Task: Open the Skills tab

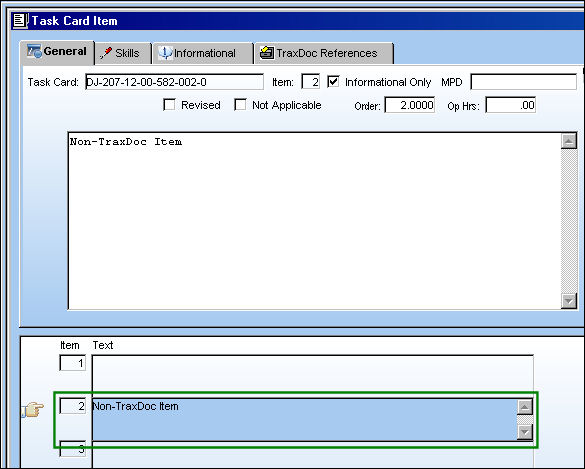Action: [x=123, y=53]
